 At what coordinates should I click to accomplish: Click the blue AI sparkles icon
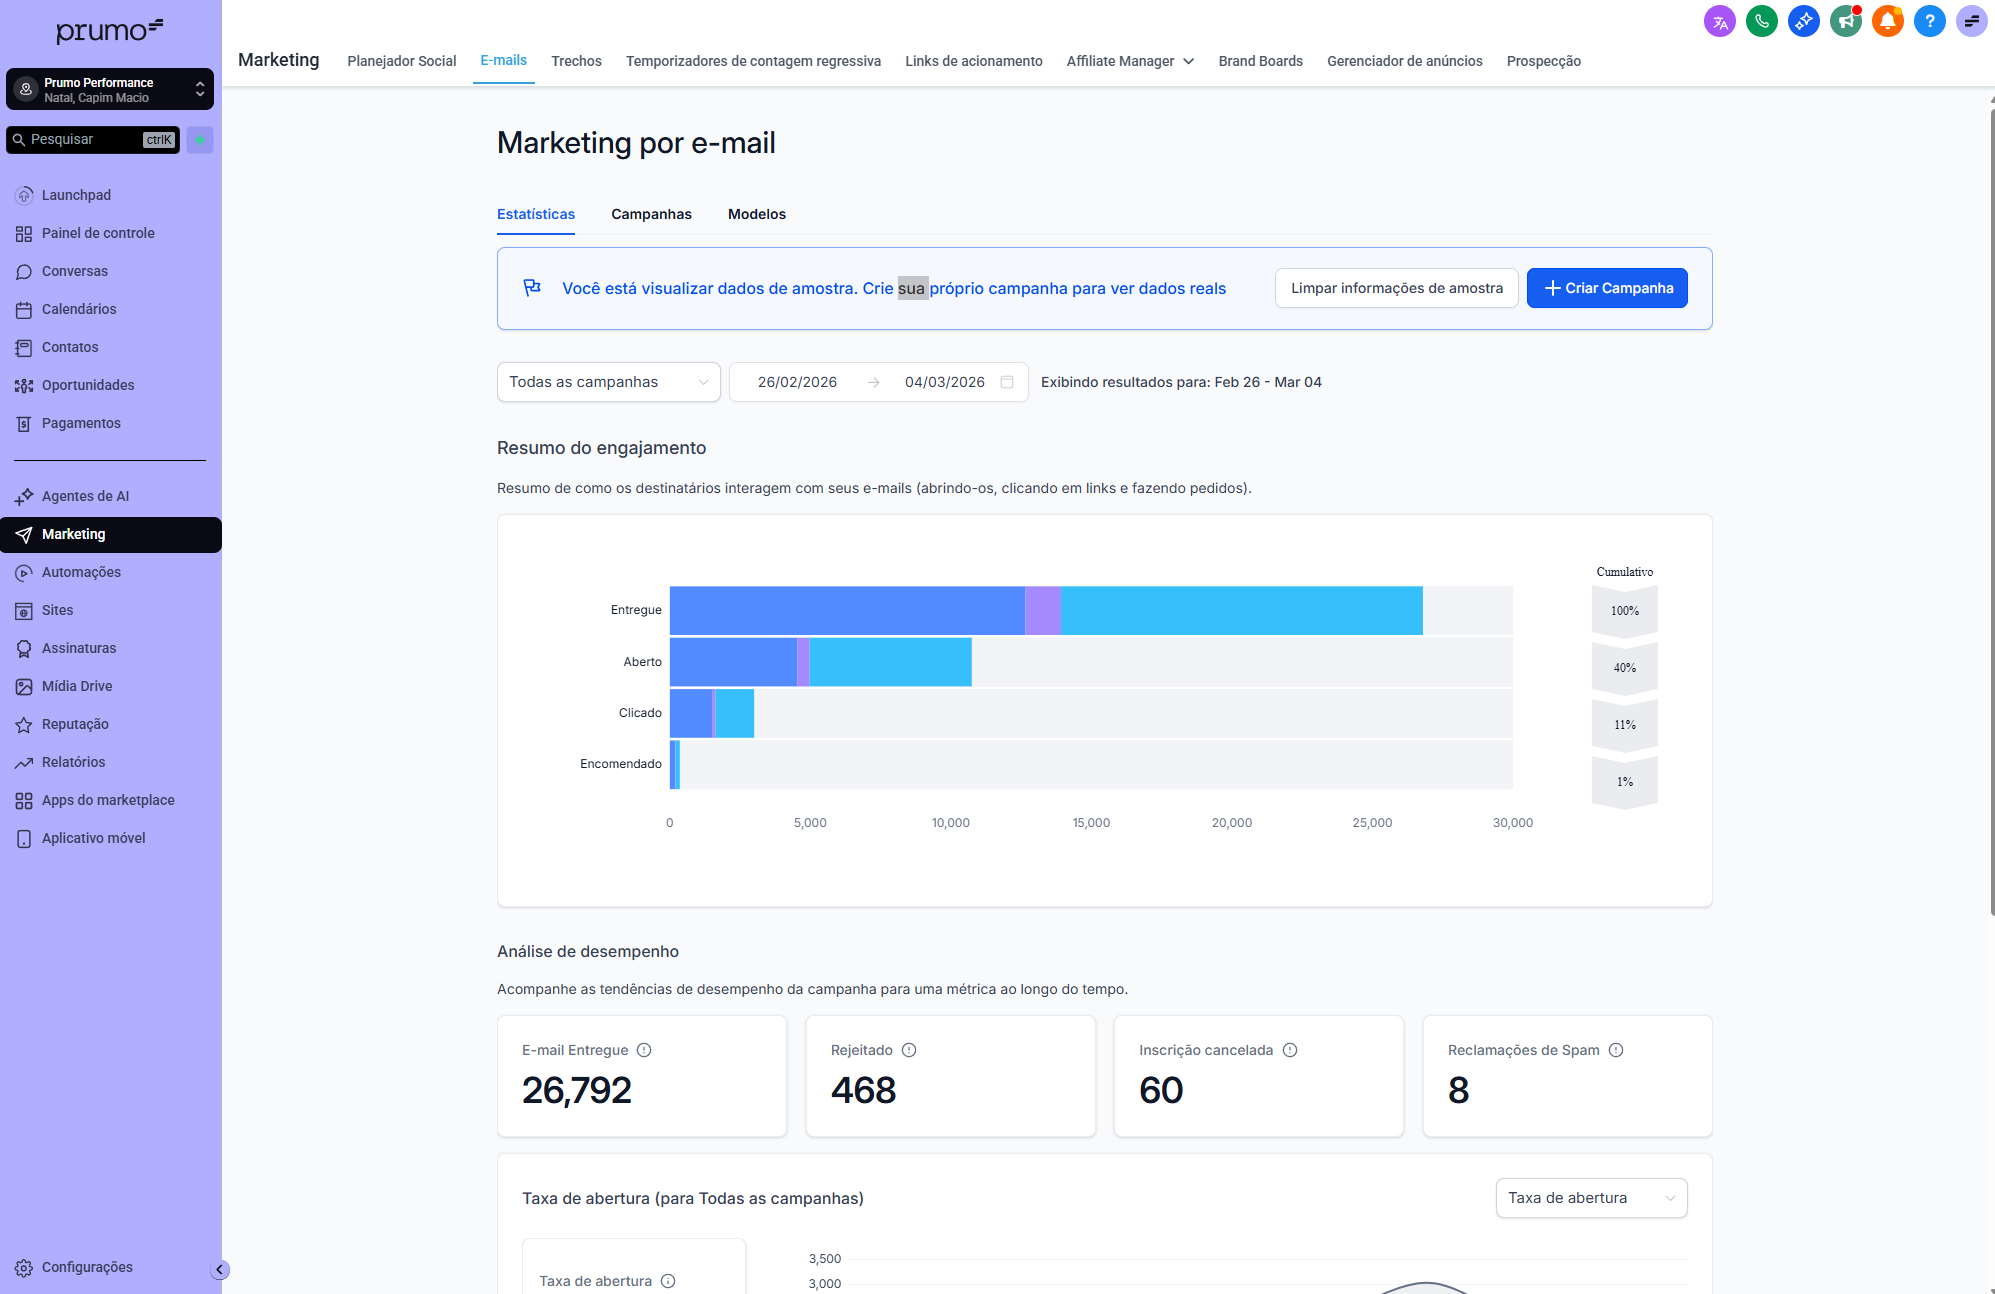(x=1804, y=20)
